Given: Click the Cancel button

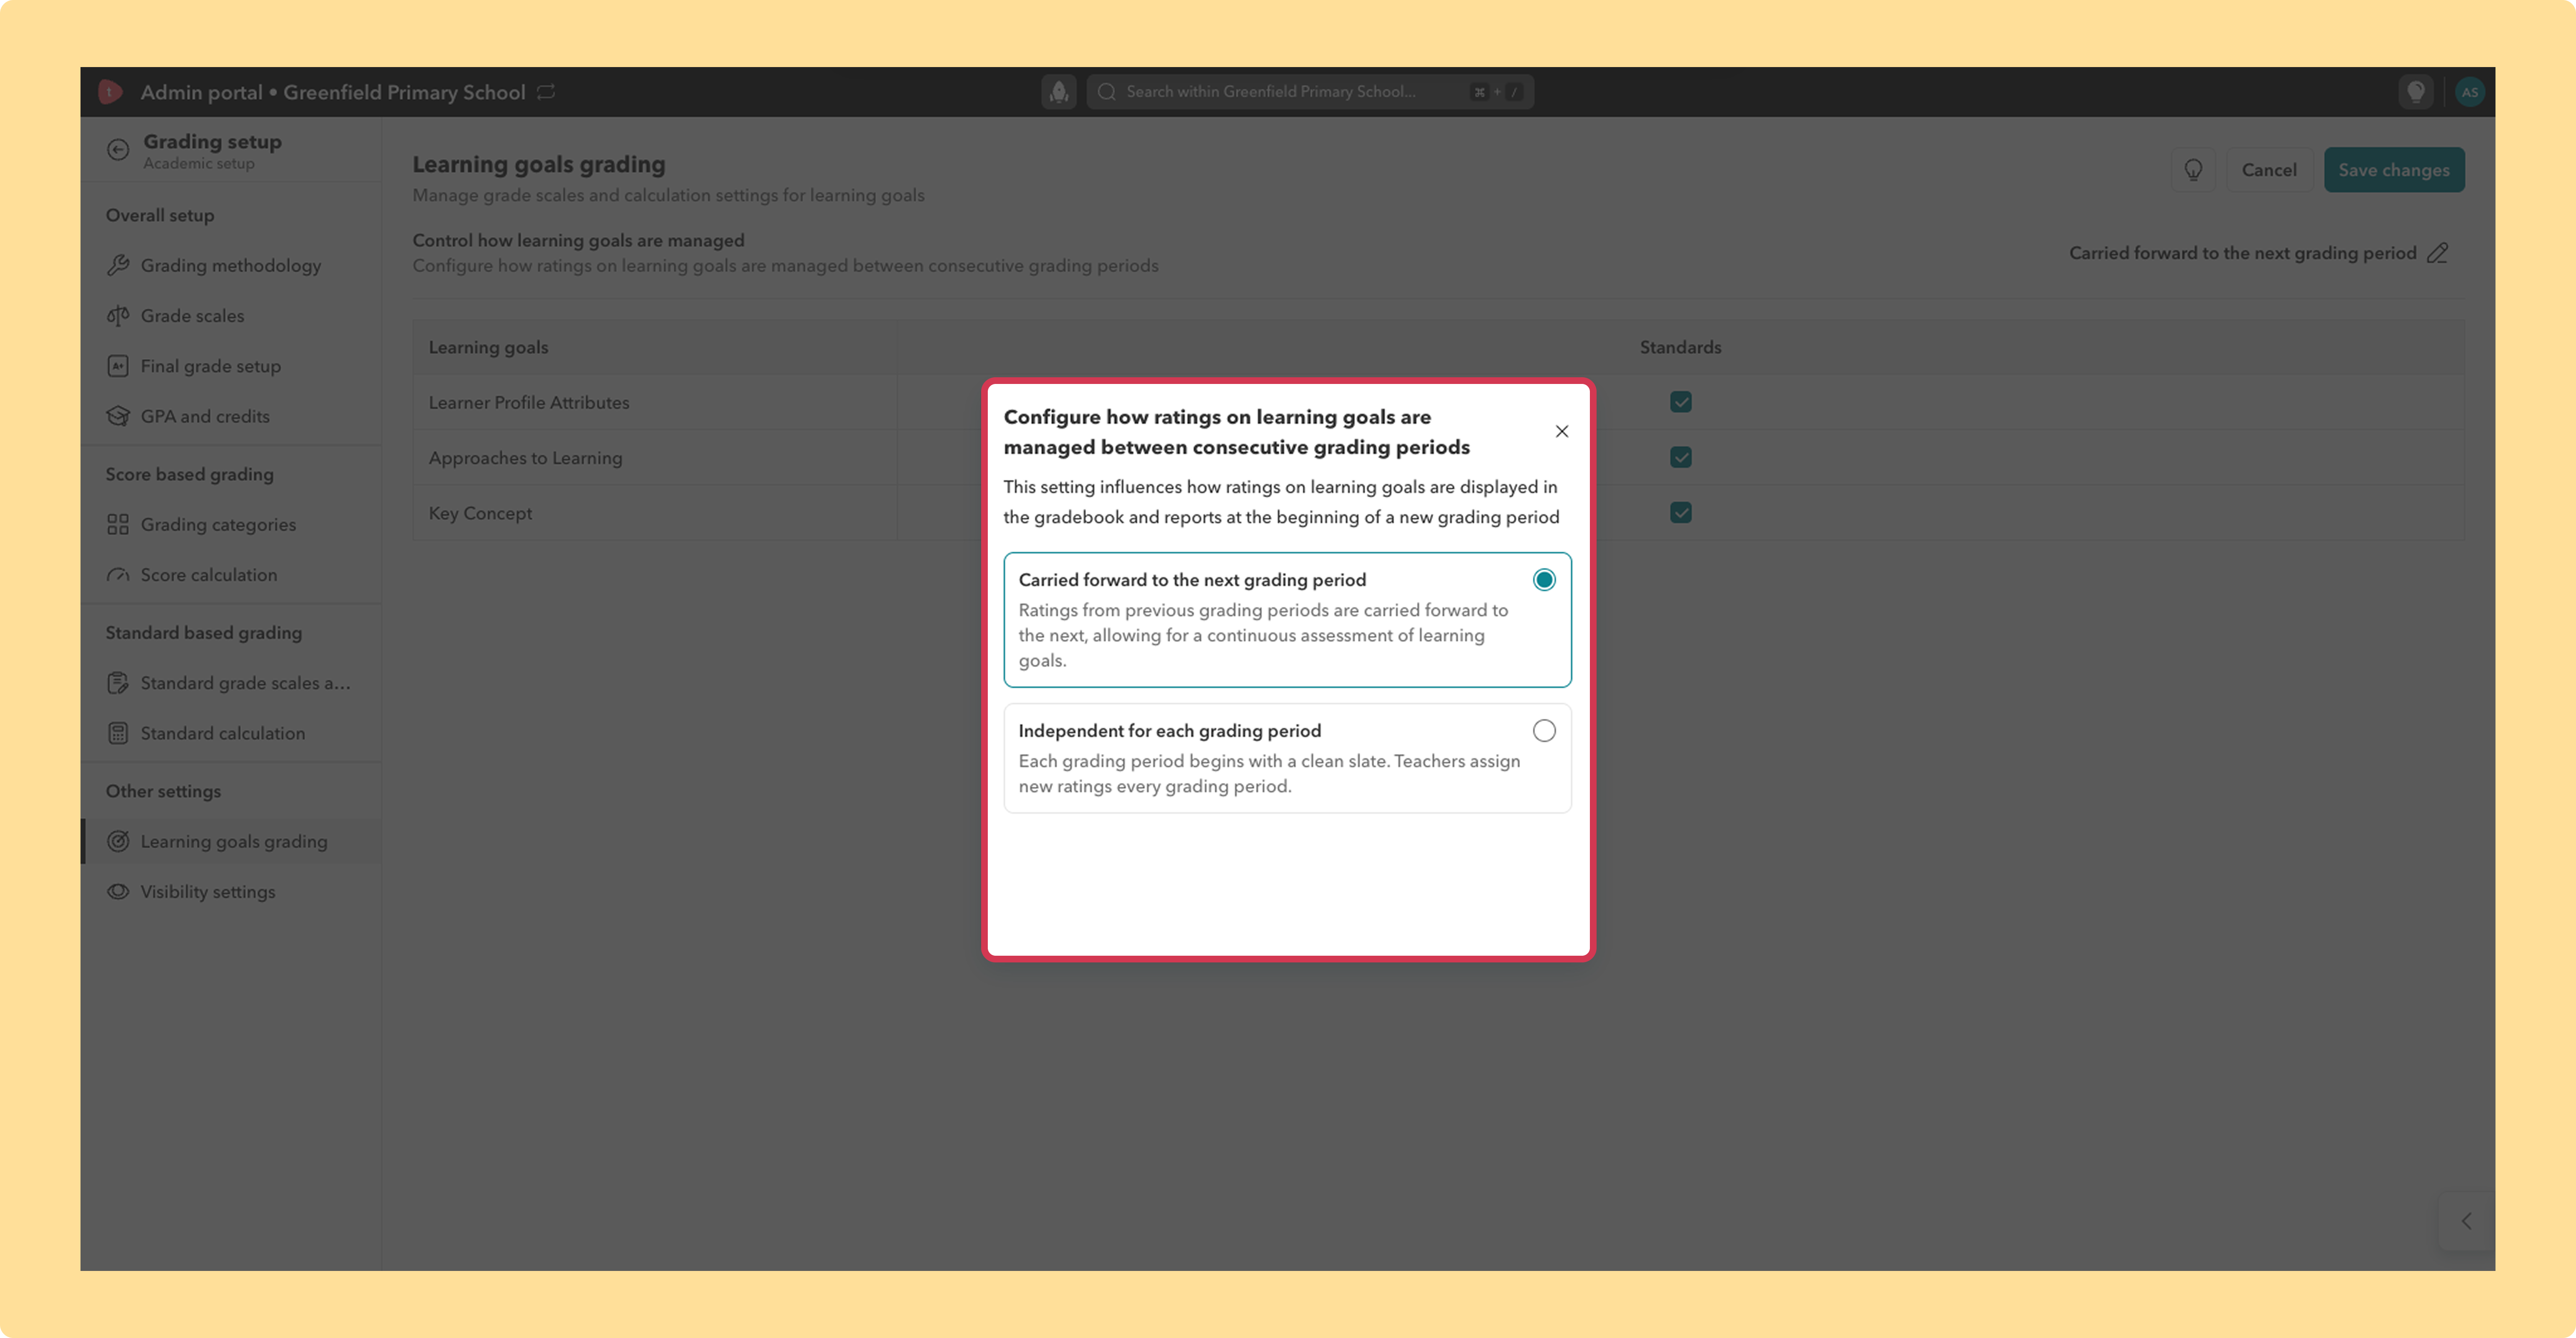Looking at the screenshot, I should (2269, 170).
